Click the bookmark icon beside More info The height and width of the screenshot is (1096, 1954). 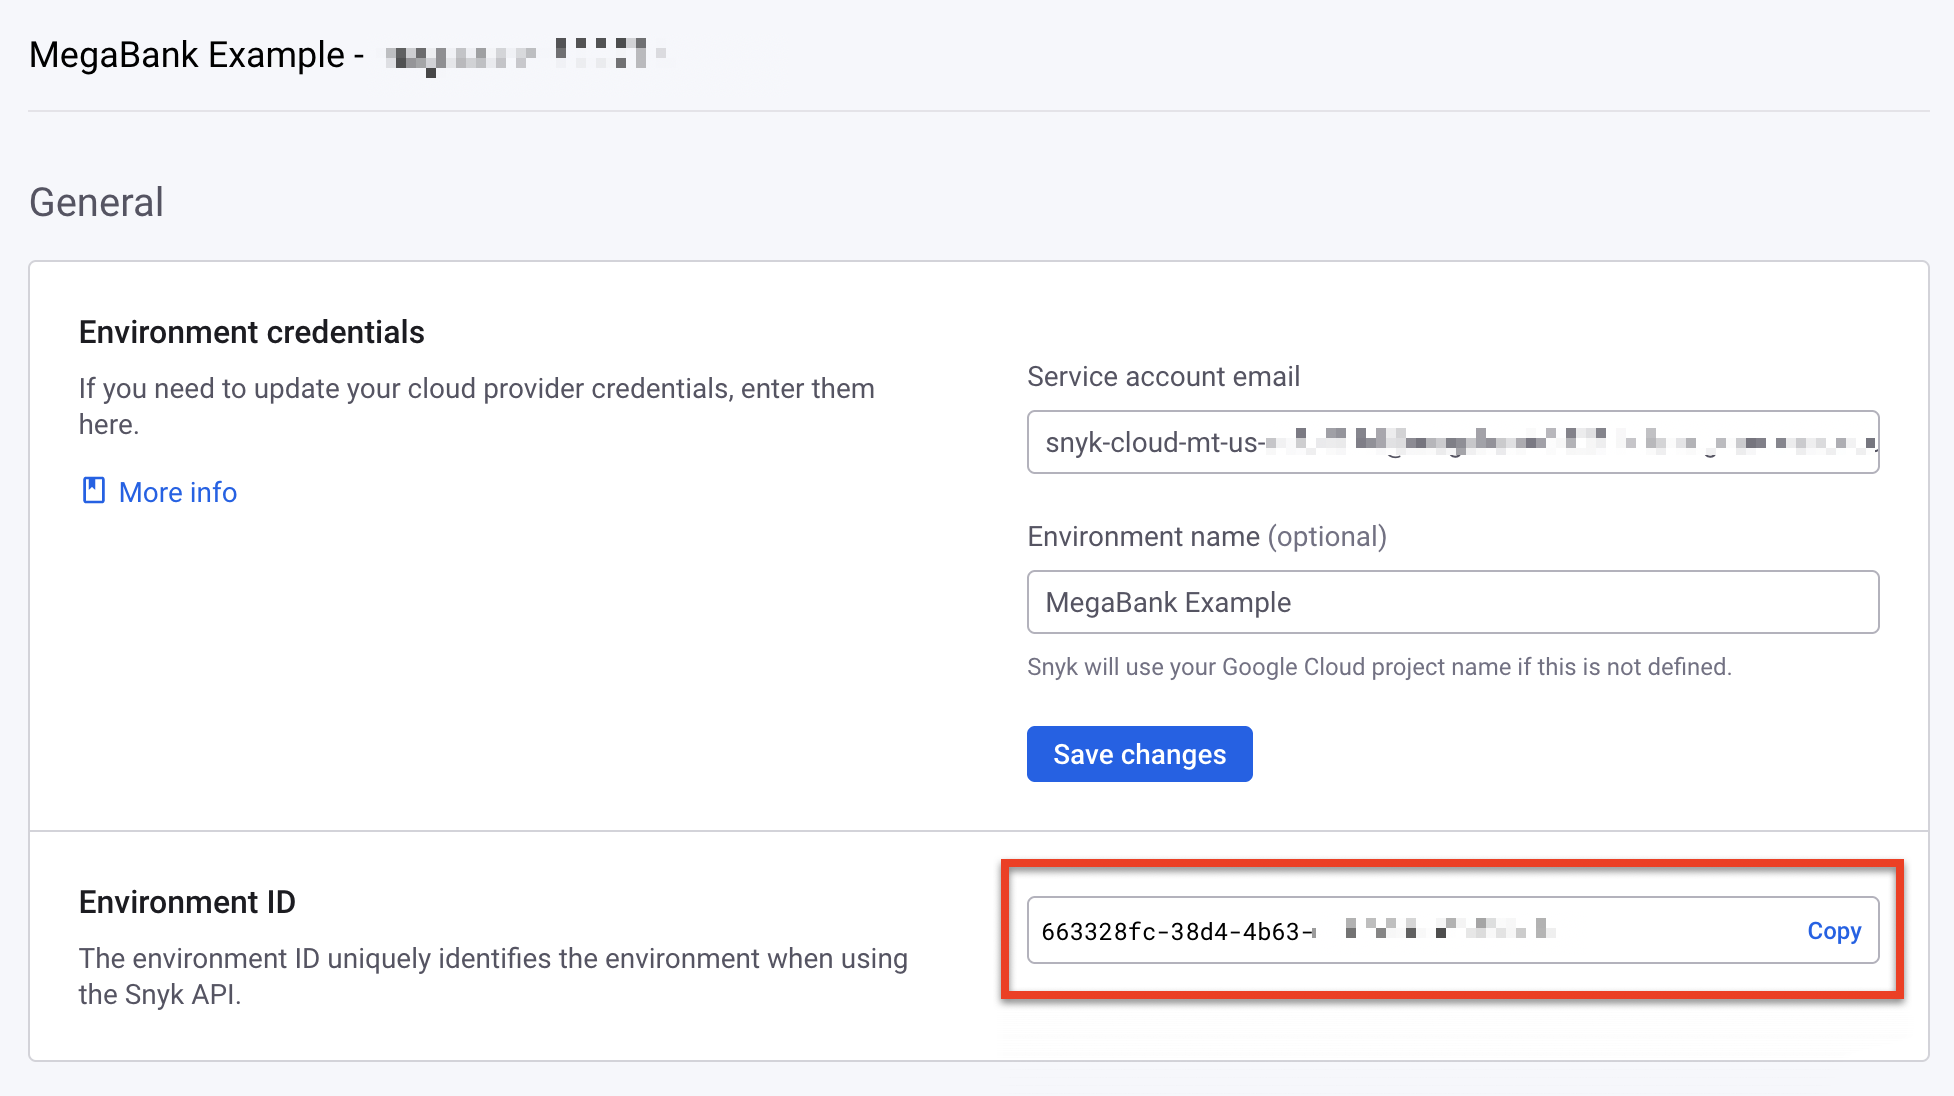(92, 490)
